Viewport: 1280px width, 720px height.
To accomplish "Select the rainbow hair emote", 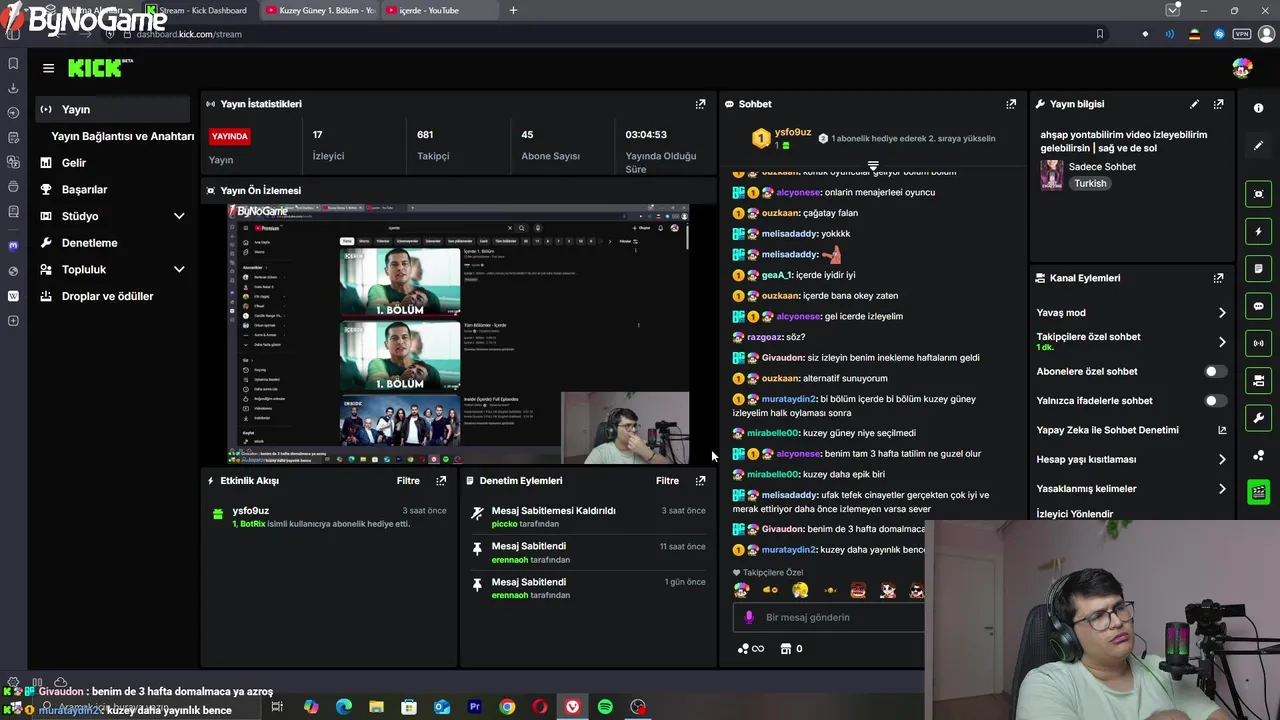I will 741,591.
